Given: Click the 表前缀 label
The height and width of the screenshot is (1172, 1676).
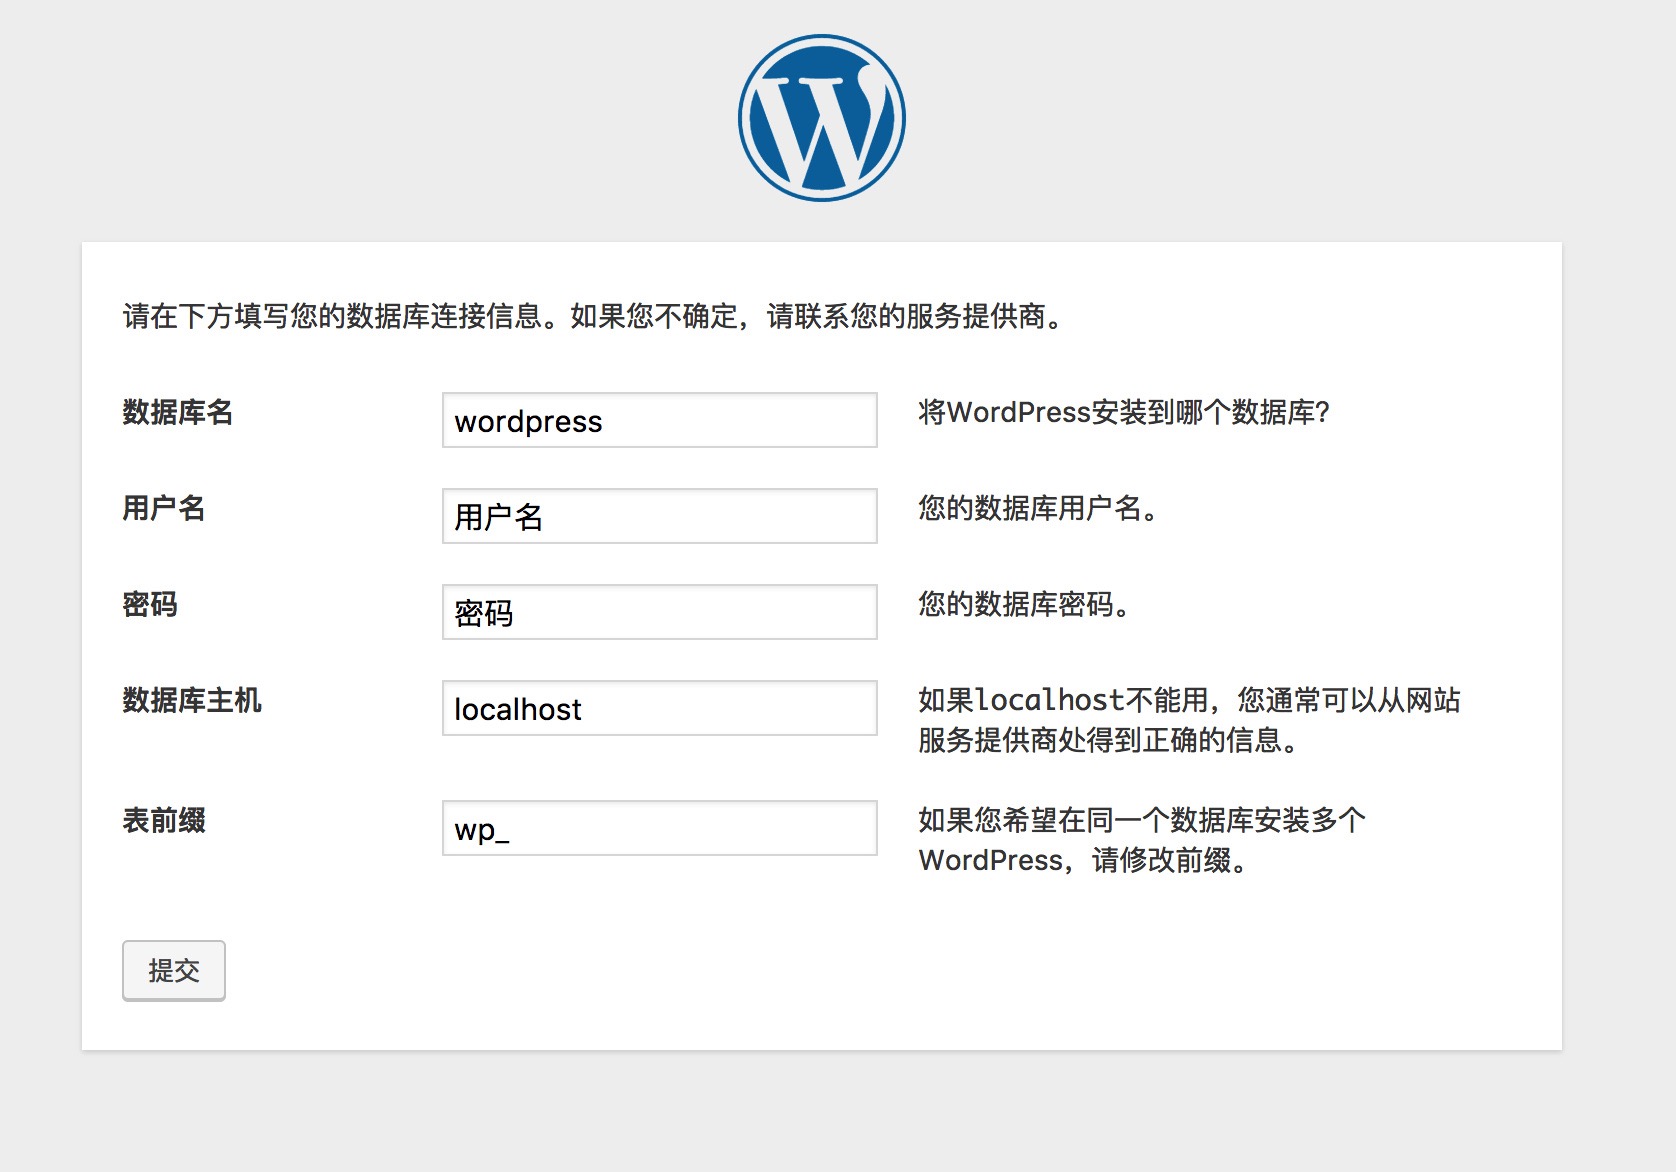Looking at the screenshot, I should (164, 820).
